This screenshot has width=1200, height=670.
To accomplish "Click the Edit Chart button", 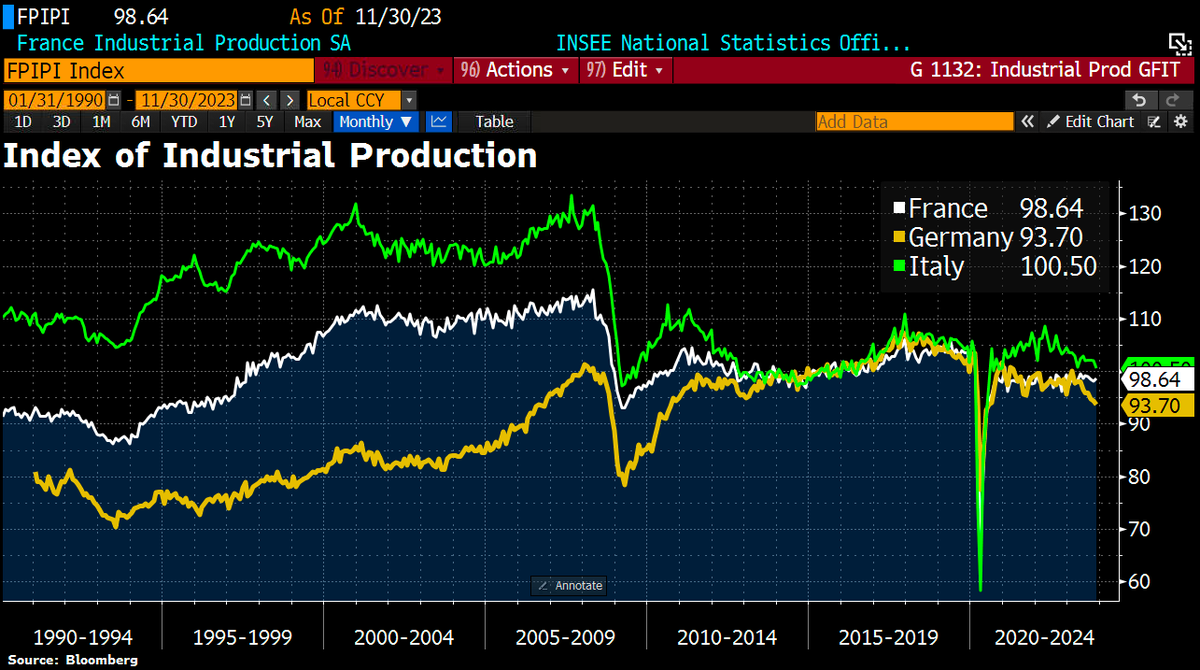I will click(1097, 121).
